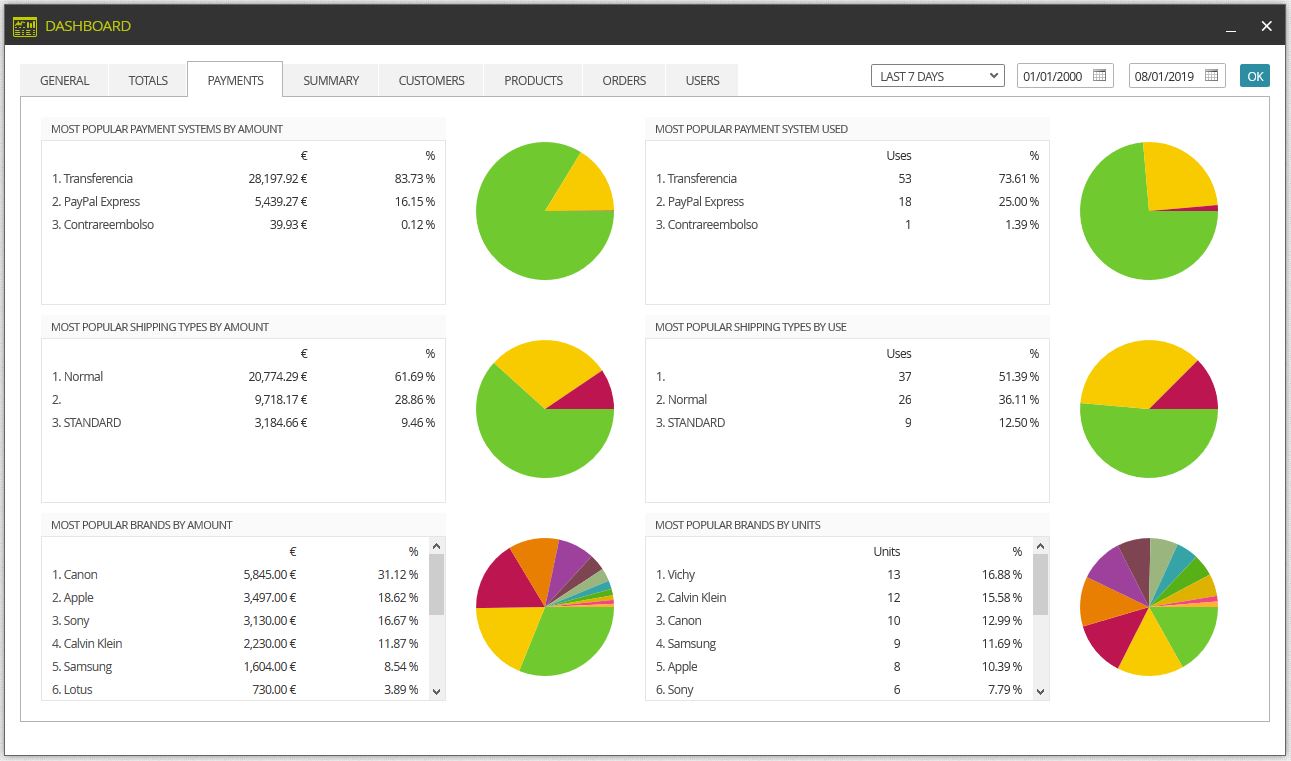
Task: Click the scrollbar thumb in Brands by Amount
Action: pyautogui.click(x=436, y=585)
